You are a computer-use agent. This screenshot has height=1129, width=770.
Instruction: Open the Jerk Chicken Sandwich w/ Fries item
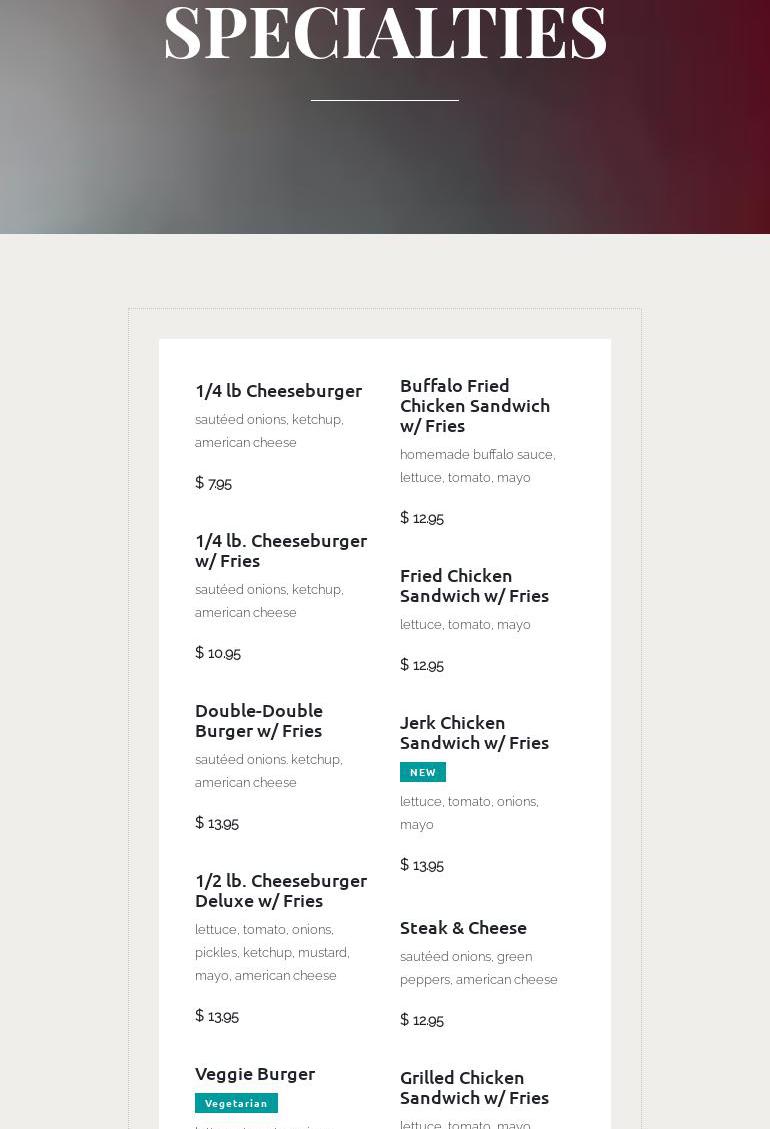(474, 733)
